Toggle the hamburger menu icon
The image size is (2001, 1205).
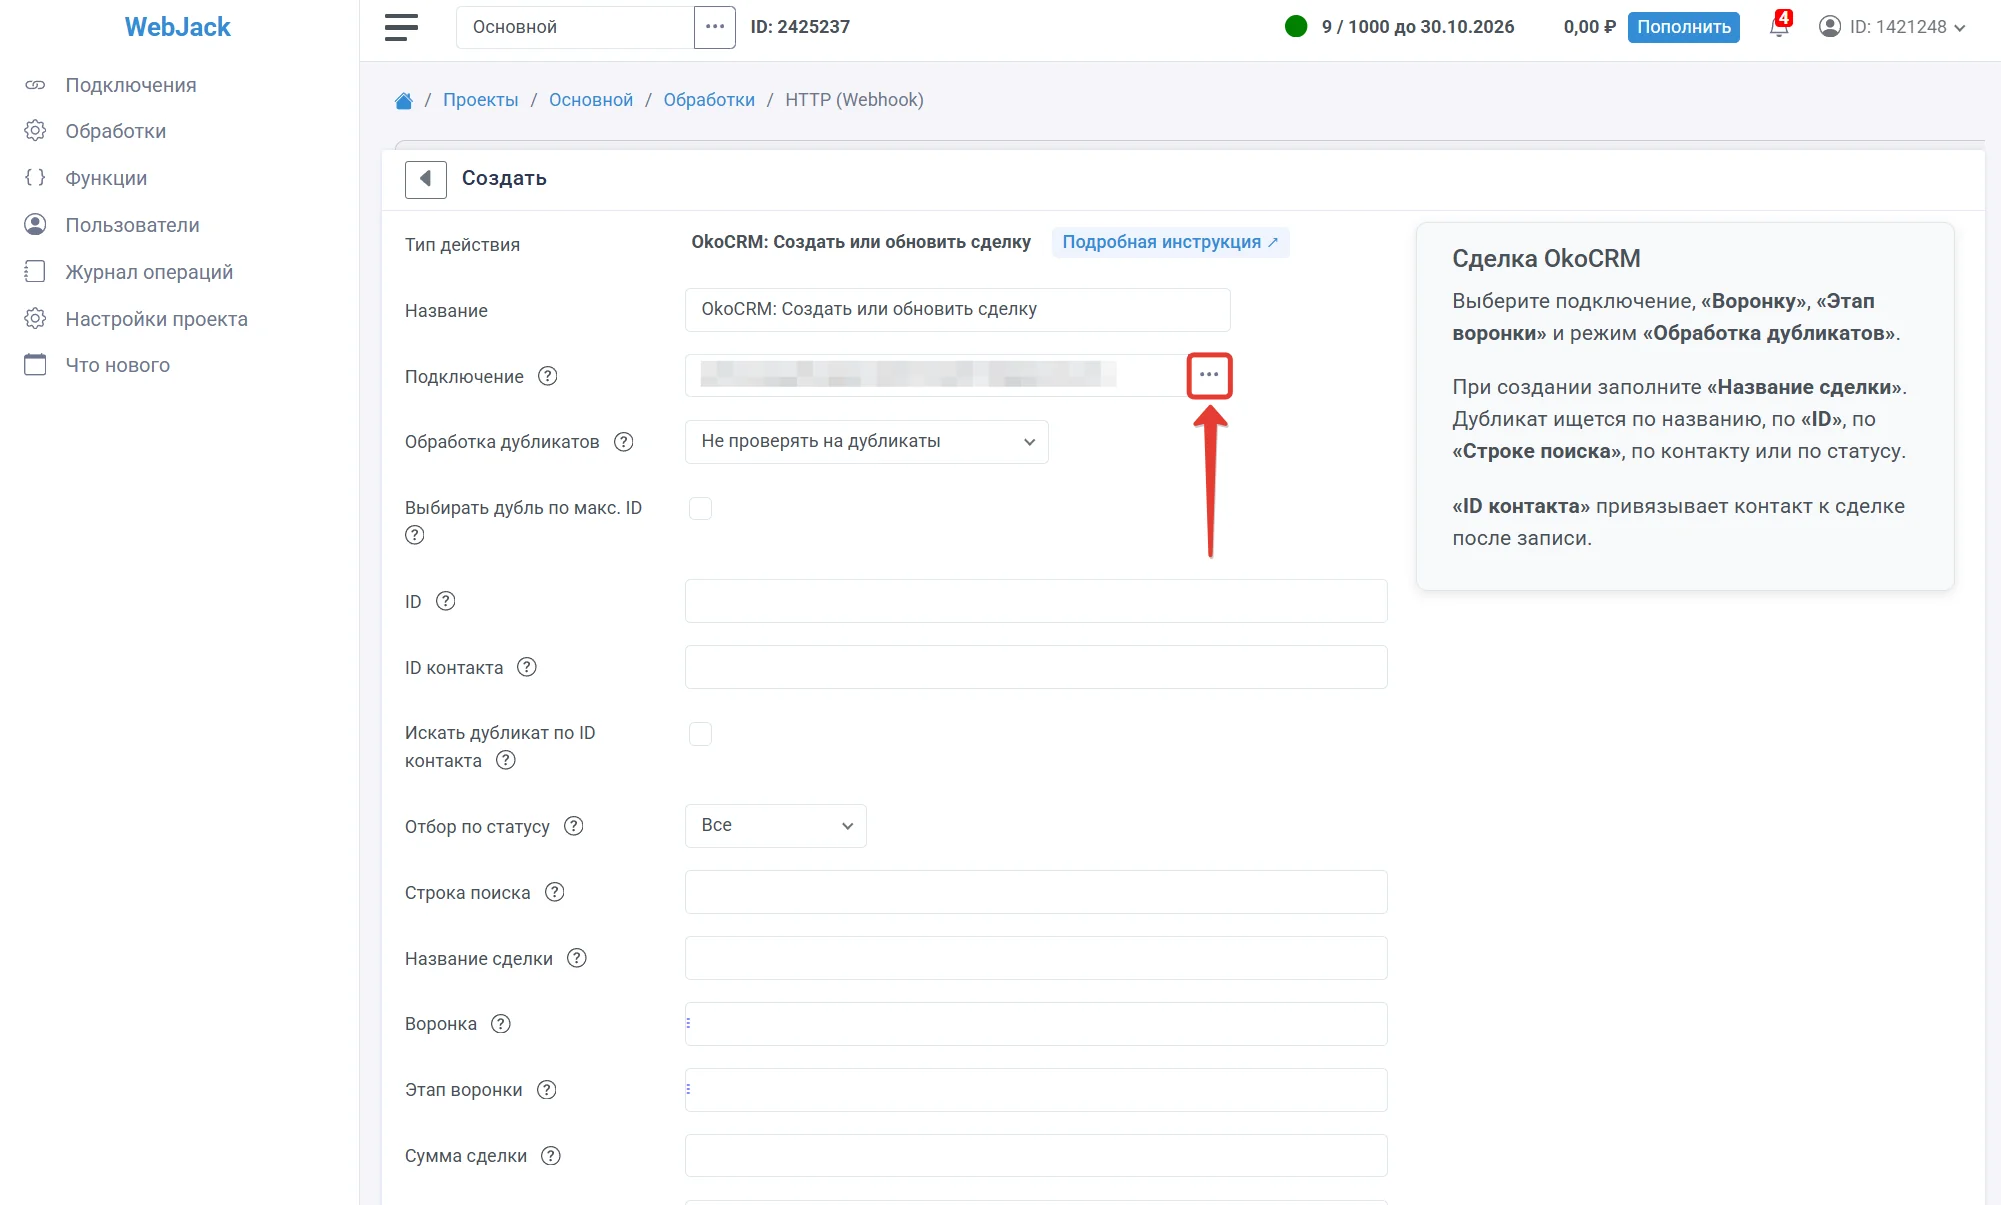tap(401, 27)
